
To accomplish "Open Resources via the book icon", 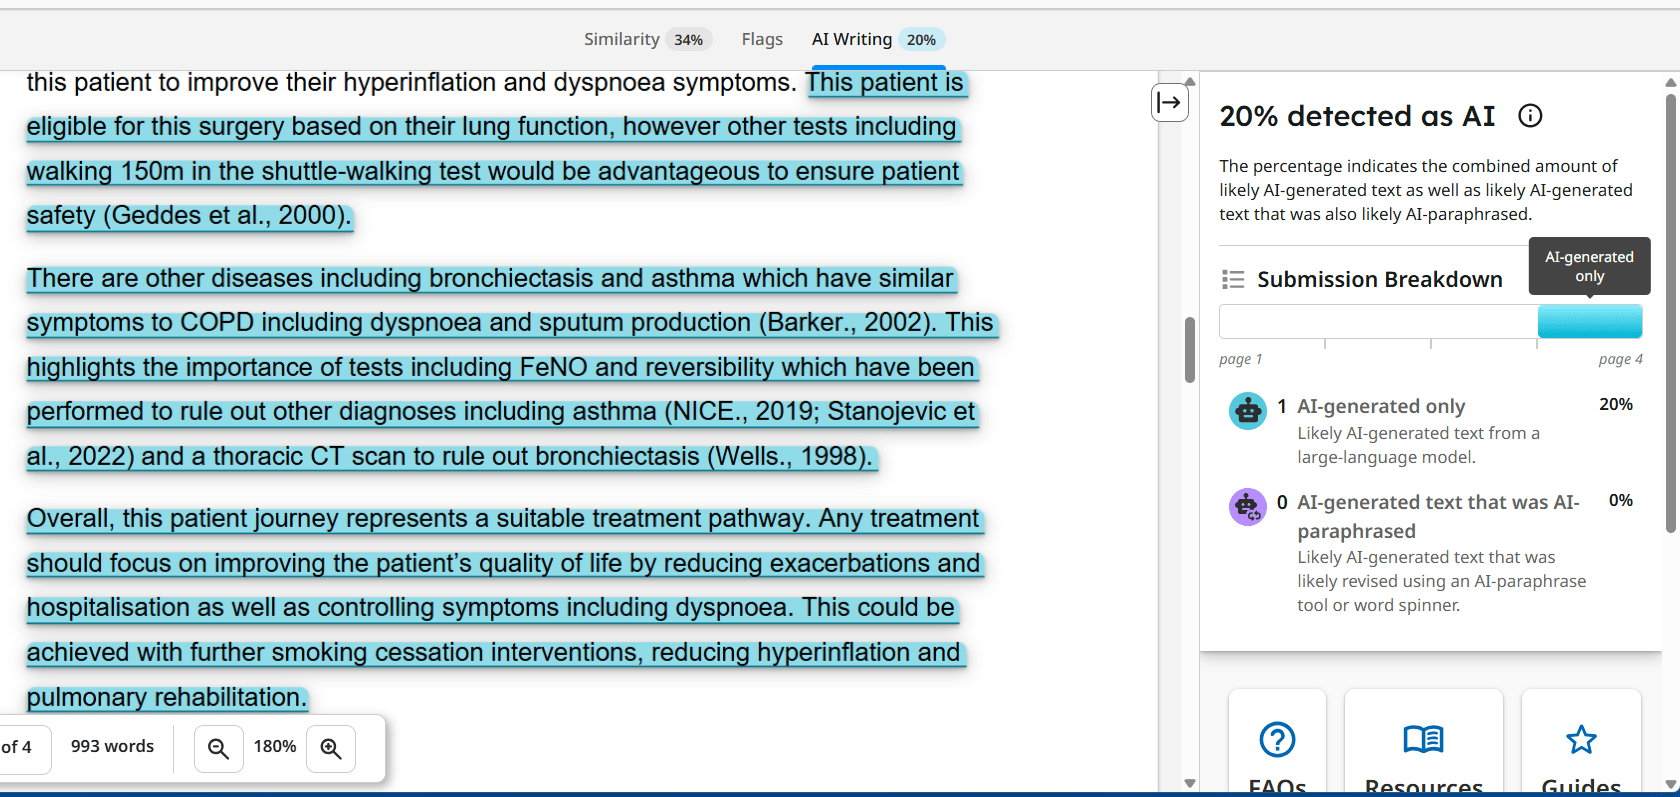I will 1423,740.
